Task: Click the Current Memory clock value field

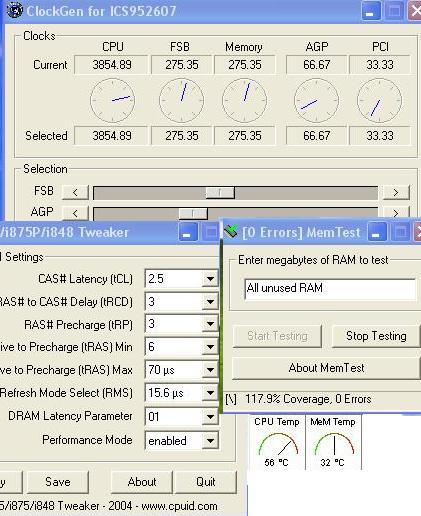Action: [245, 65]
